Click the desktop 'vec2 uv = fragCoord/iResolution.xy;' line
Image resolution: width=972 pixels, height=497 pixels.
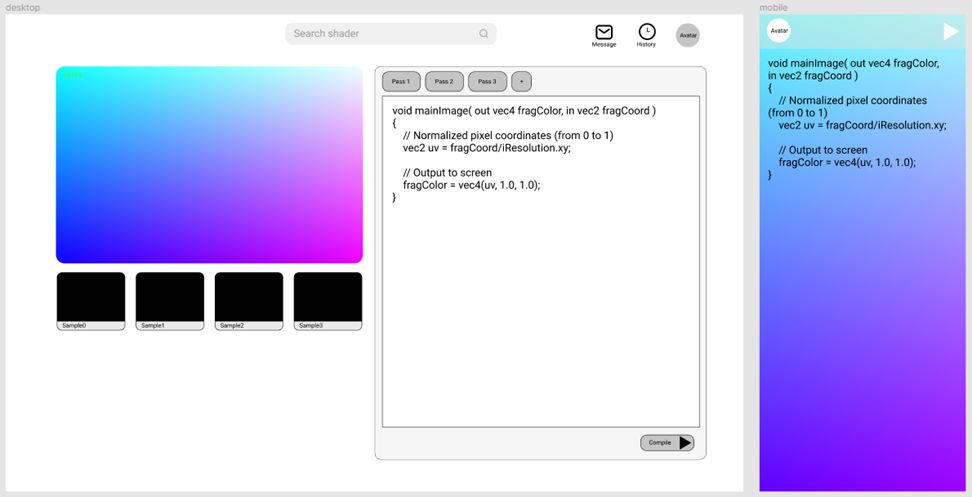point(487,148)
